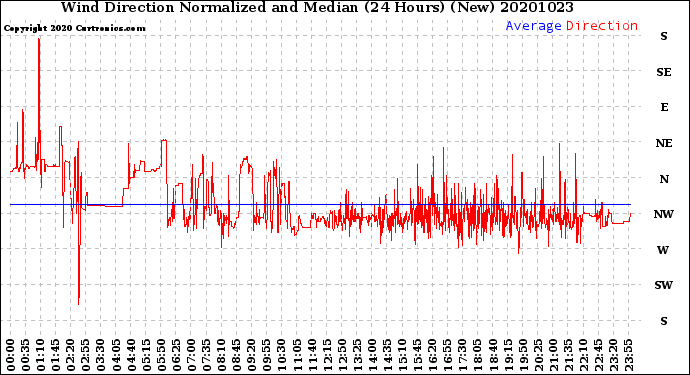690x375 pixels.
Task: Click the 17:30 time label
Action: click(x=462, y=355)
